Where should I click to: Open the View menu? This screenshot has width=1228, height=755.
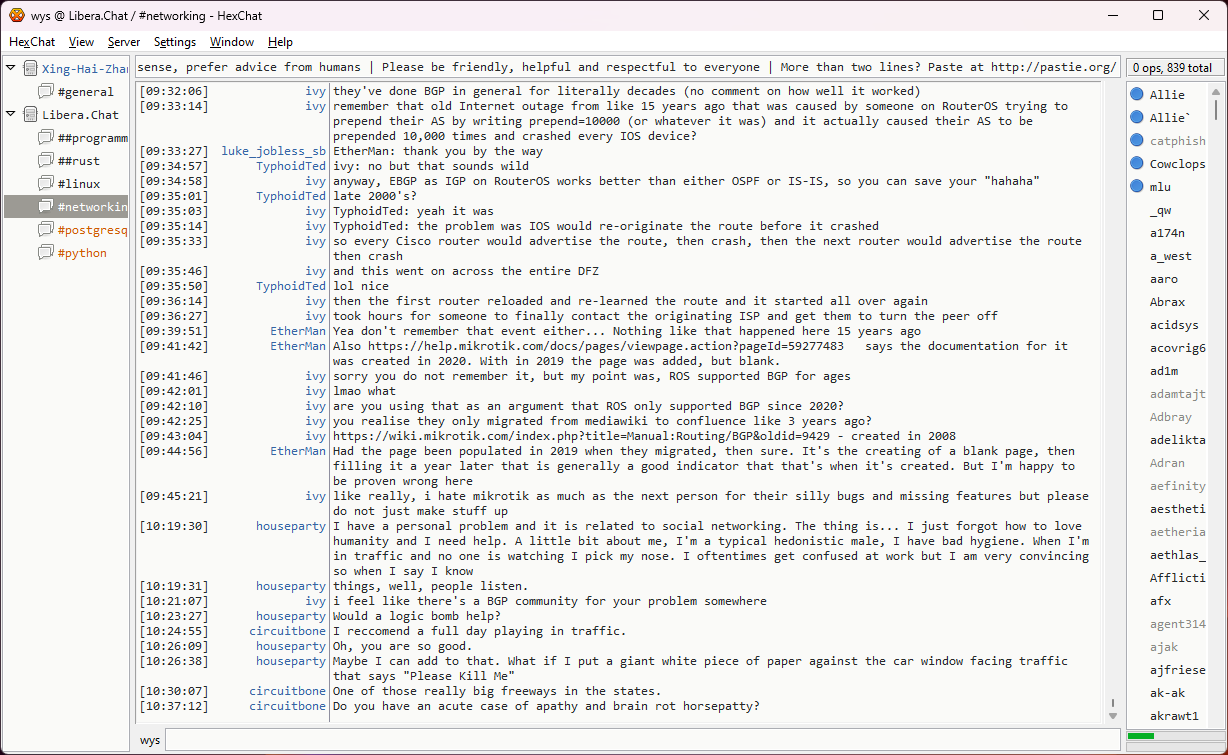click(x=82, y=42)
